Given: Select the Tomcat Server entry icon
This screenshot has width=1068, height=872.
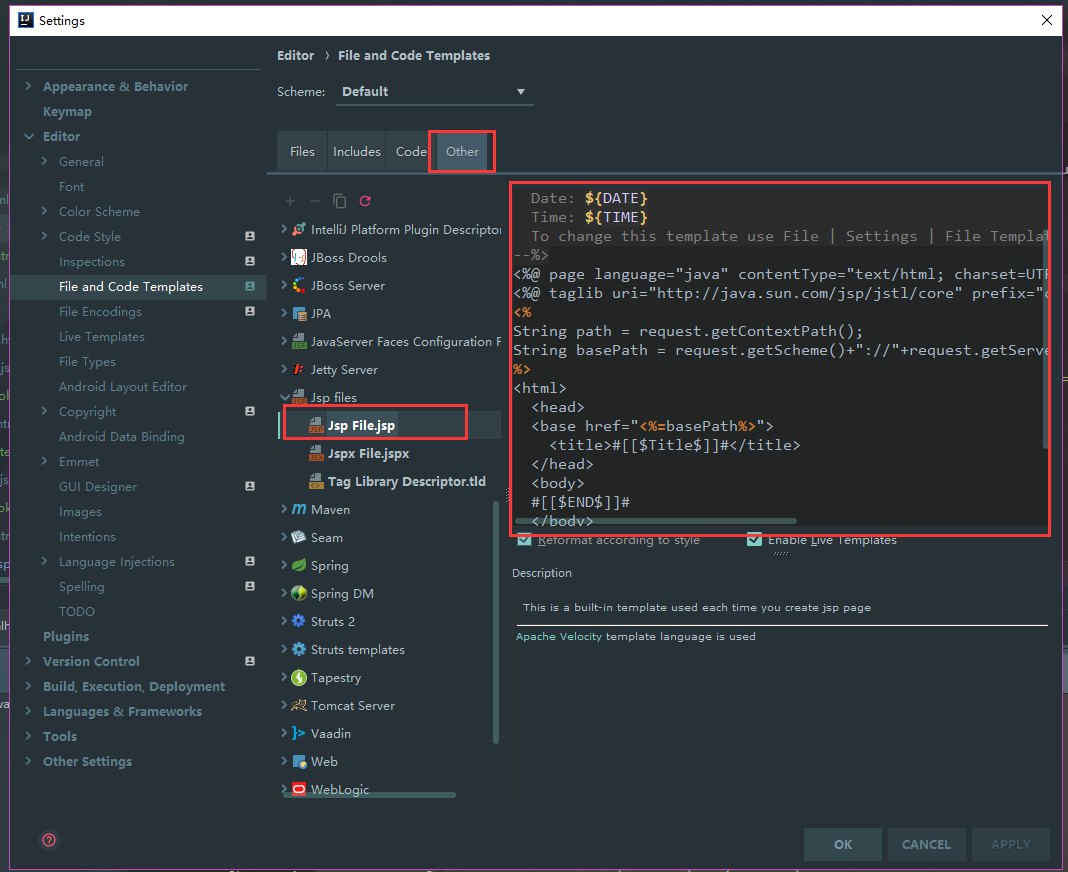Looking at the screenshot, I should coord(298,705).
